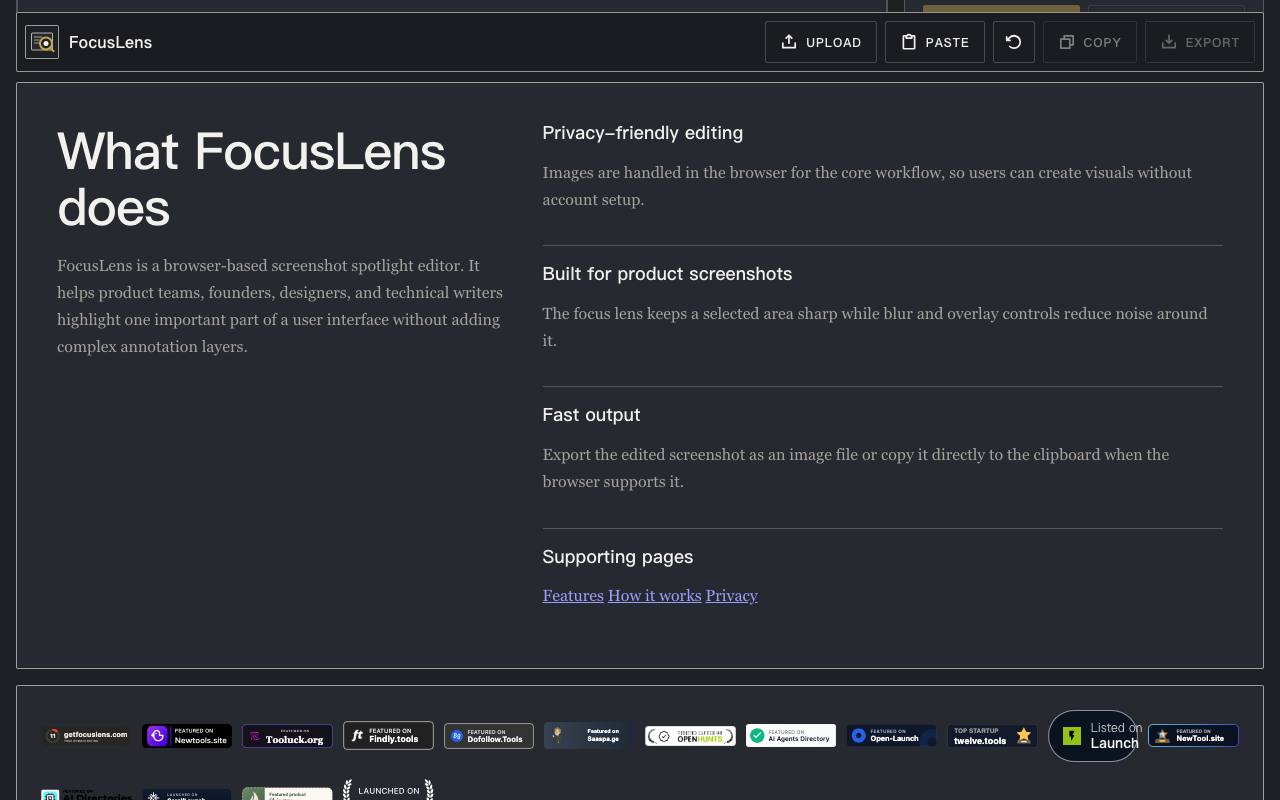The width and height of the screenshot is (1280, 800).
Task: Open the Top Startup twelve.tools badge
Action: tap(992, 736)
